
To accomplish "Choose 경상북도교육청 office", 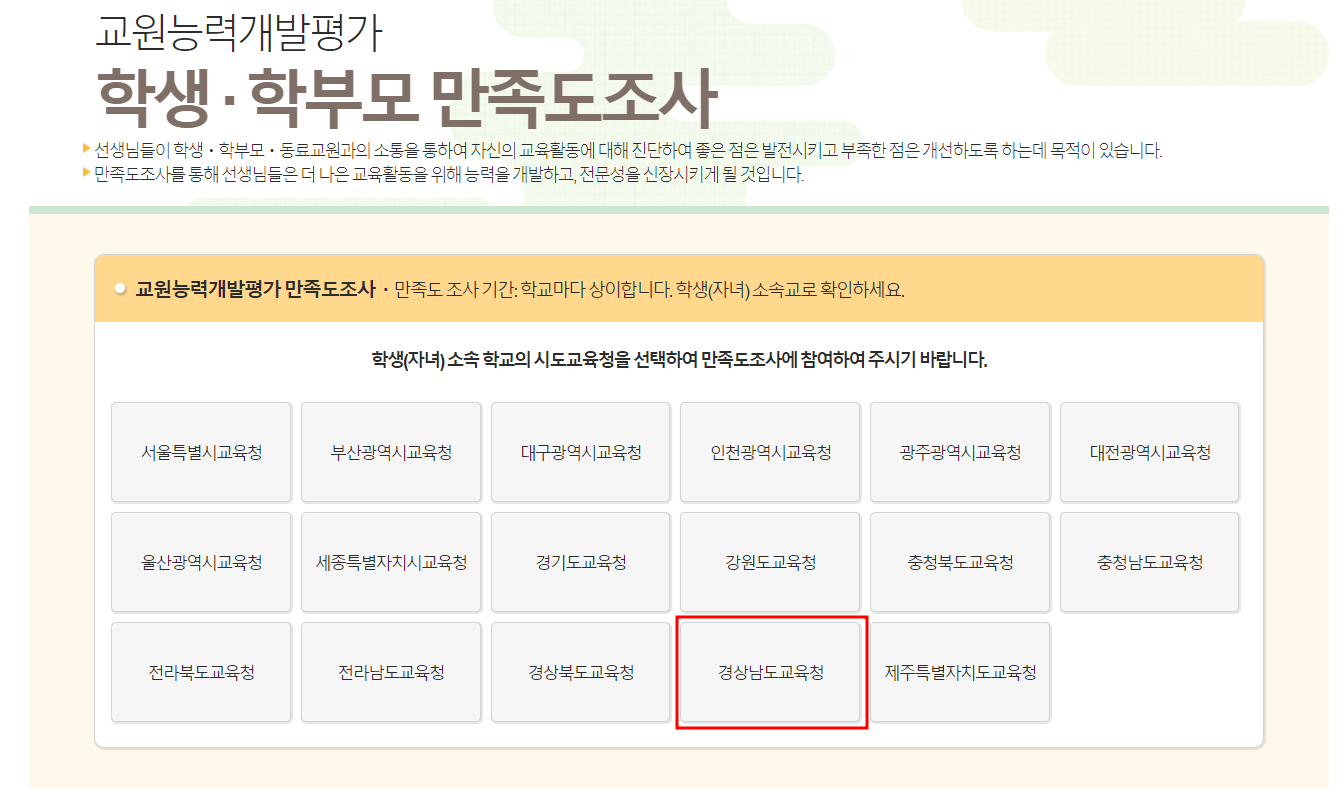I will [581, 672].
